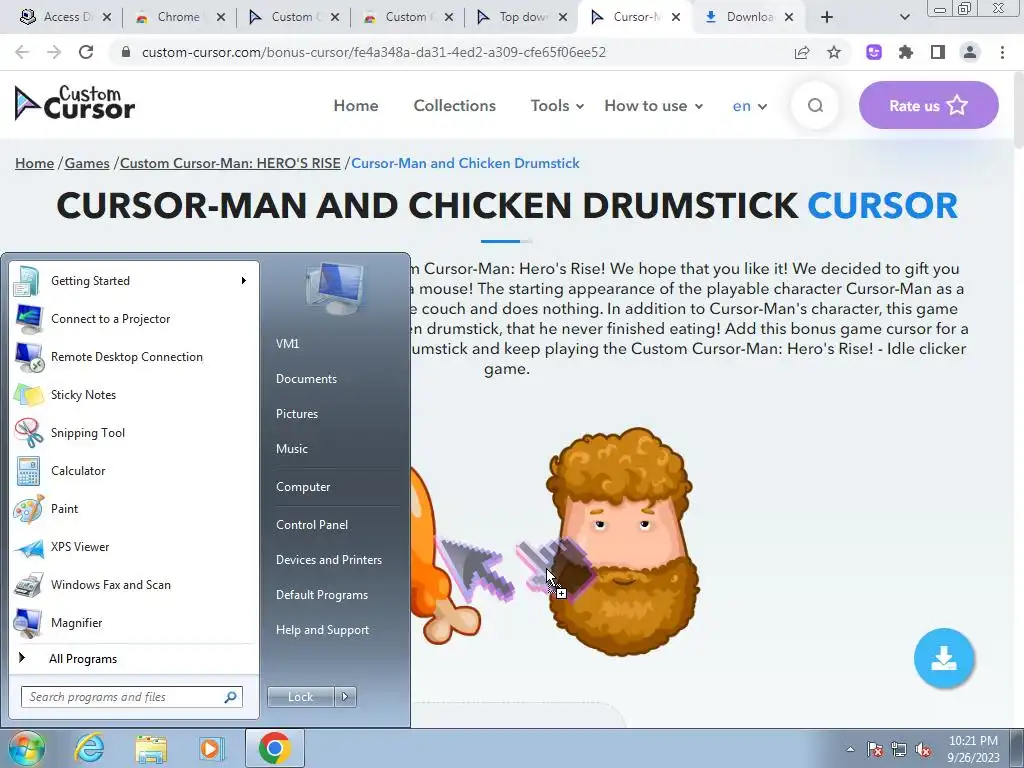Click the Start orb button
This screenshot has height=768, width=1024.
pos(26,748)
